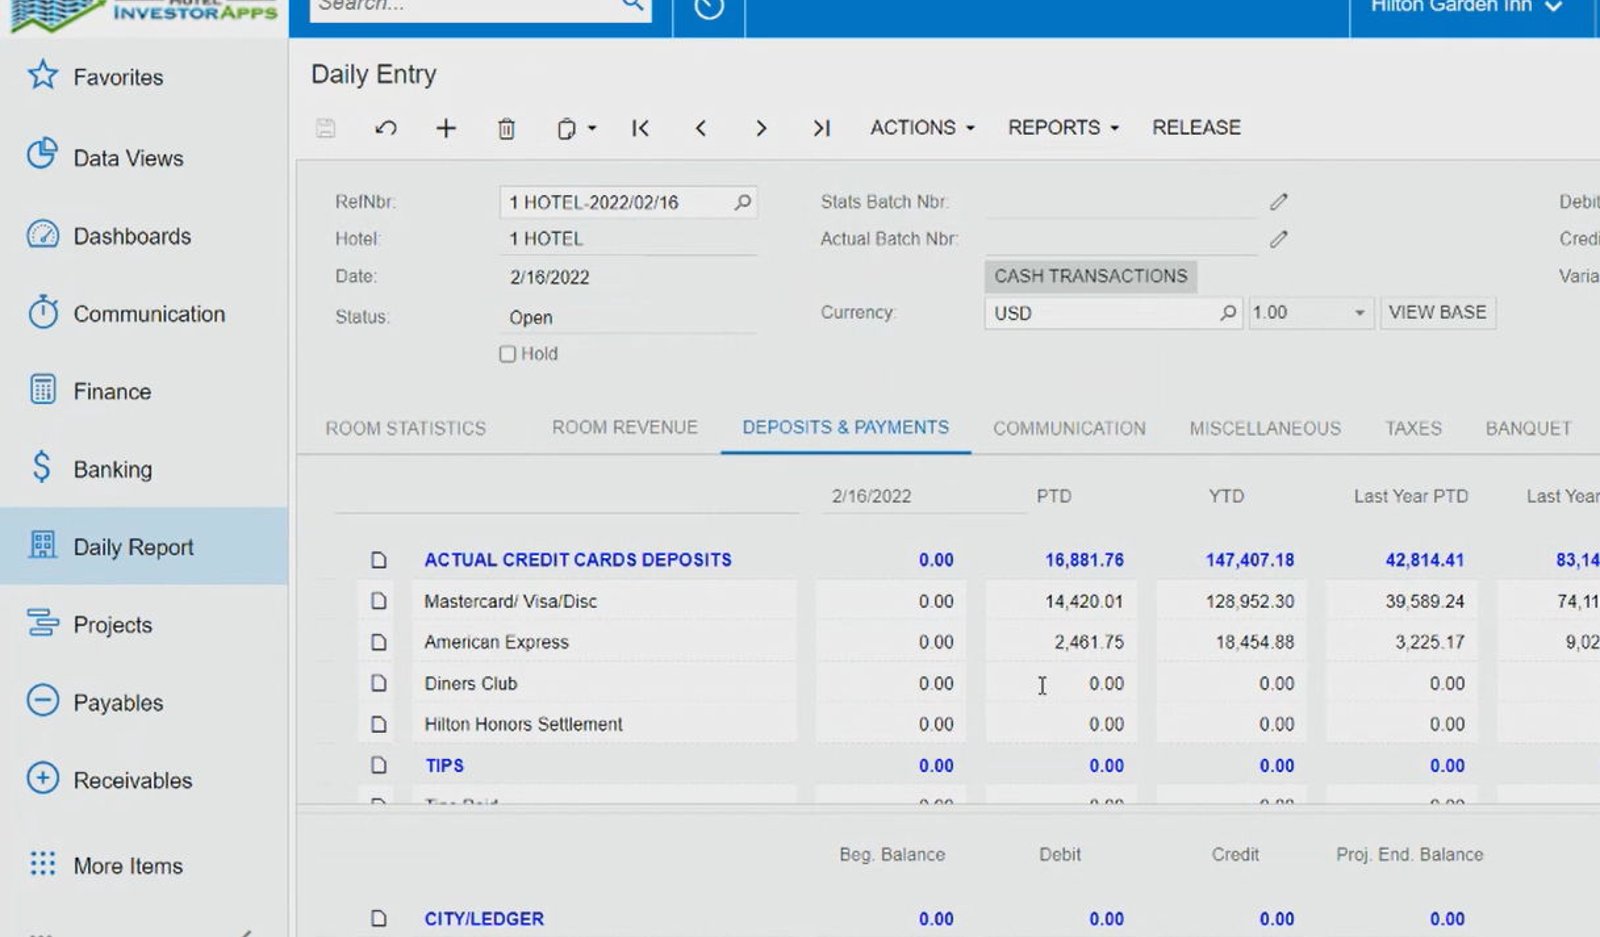Delete record with trash icon
Viewport: 1600px width, 937px height.
pos(507,128)
